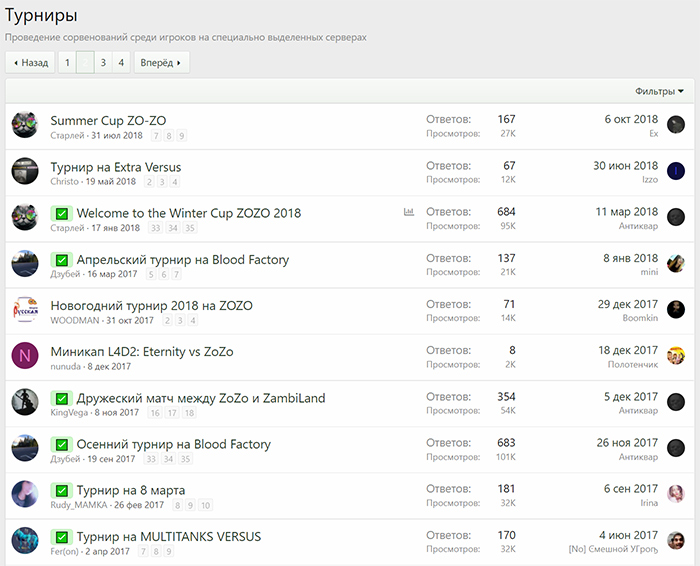Click nunuda's purple N avatar
This screenshot has width=700, height=566.
pos(25,356)
